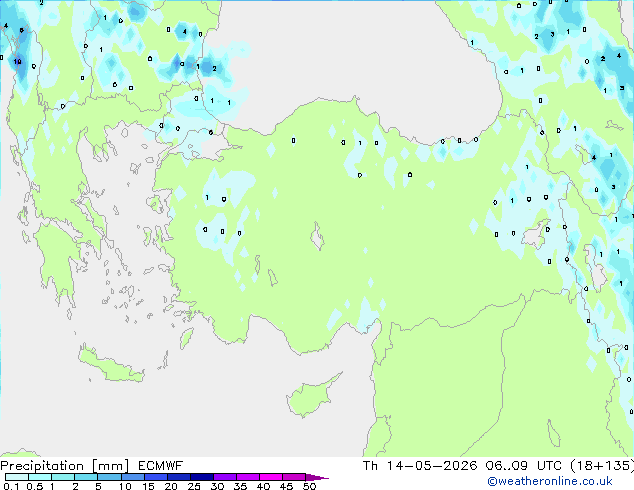Click the ECMWF model label
The height and width of the screenshot is (490, 634).
161,466
